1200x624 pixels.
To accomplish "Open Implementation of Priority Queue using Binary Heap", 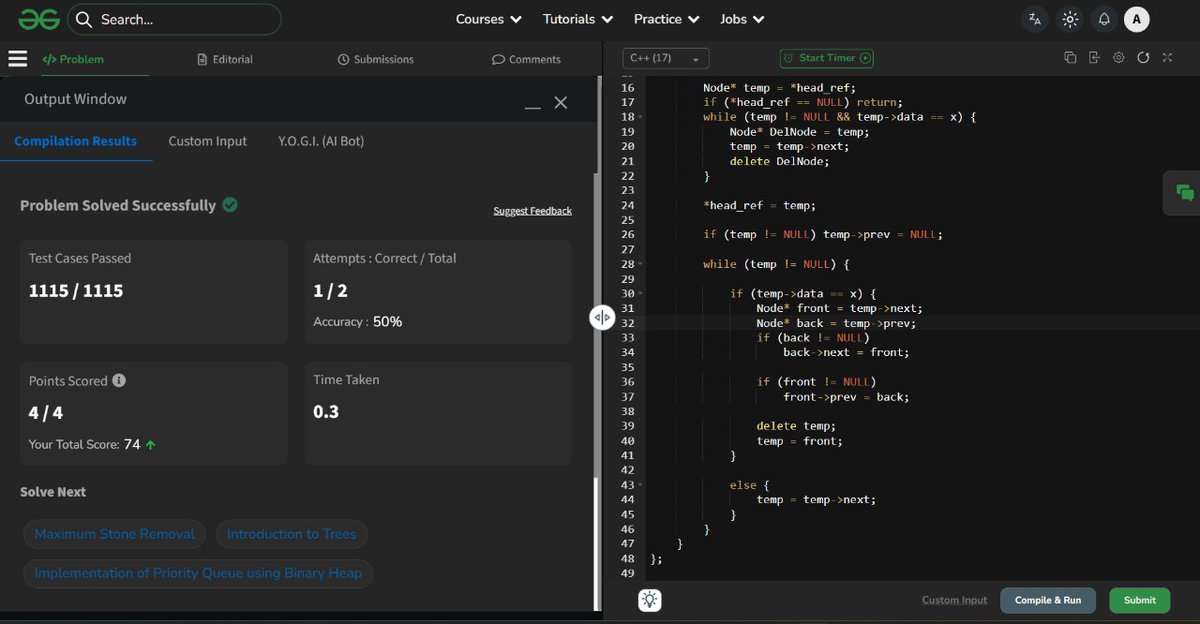I will tap(198, 573).
